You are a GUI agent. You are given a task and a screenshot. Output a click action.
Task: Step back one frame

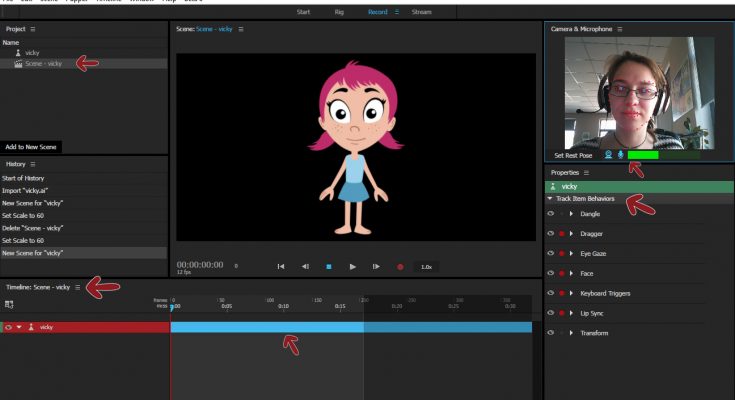pos(305,266)
